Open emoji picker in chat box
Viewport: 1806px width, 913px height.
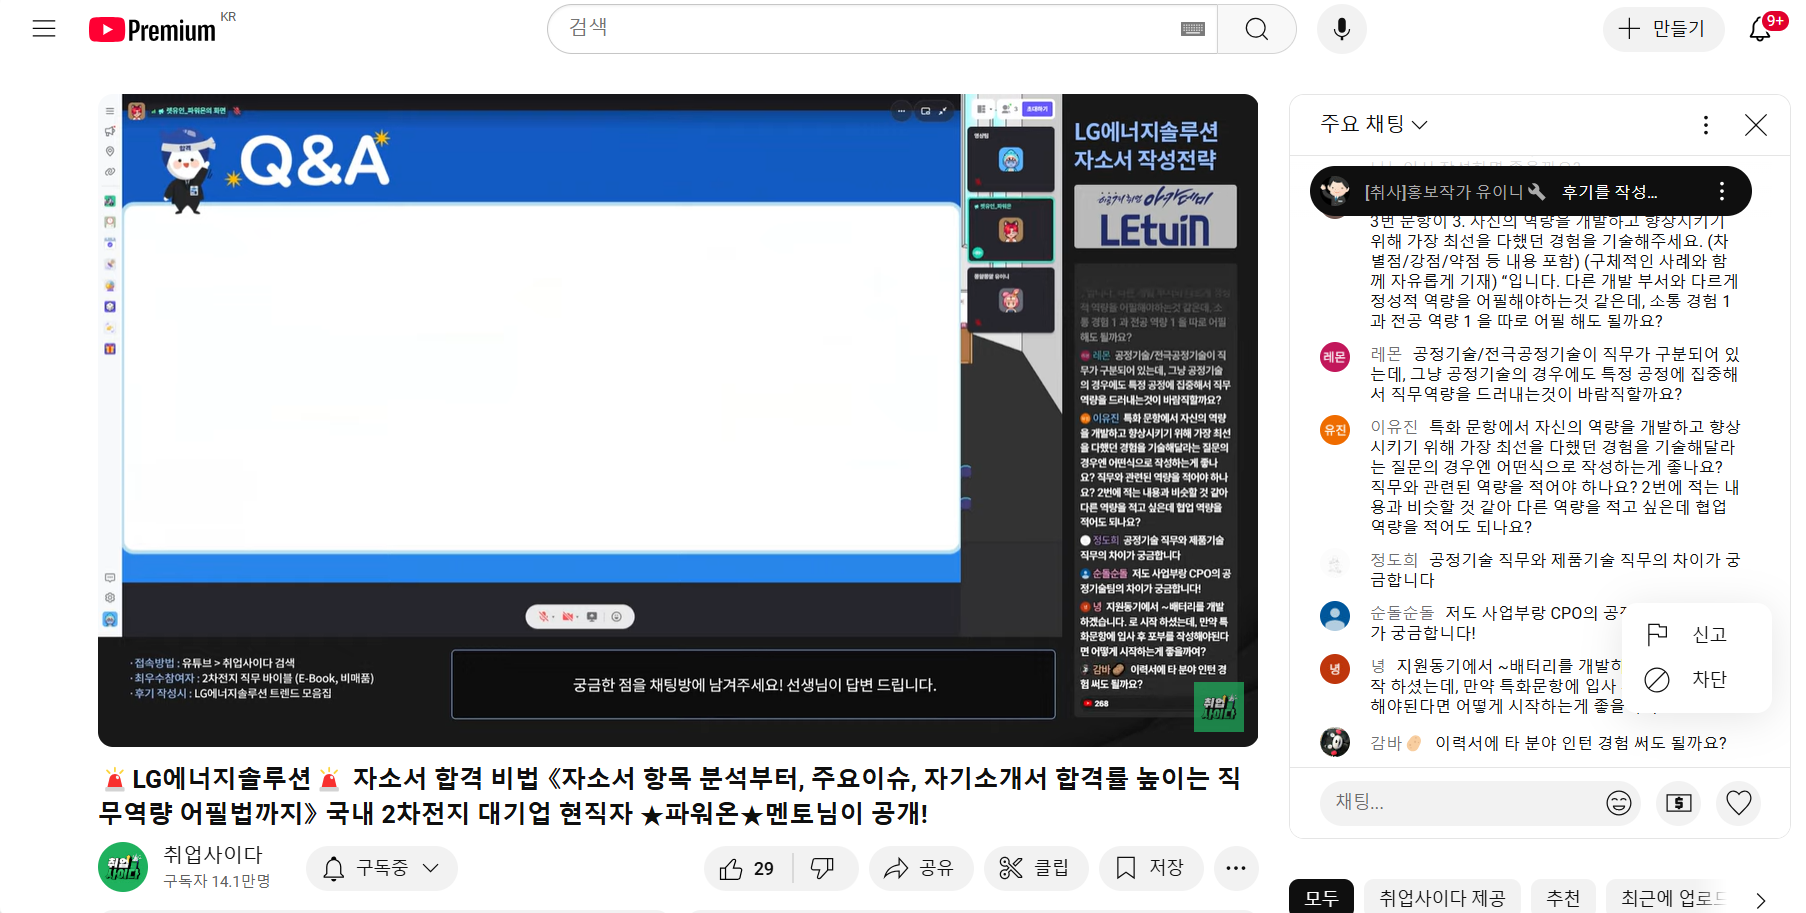(x=1618, y=803)
